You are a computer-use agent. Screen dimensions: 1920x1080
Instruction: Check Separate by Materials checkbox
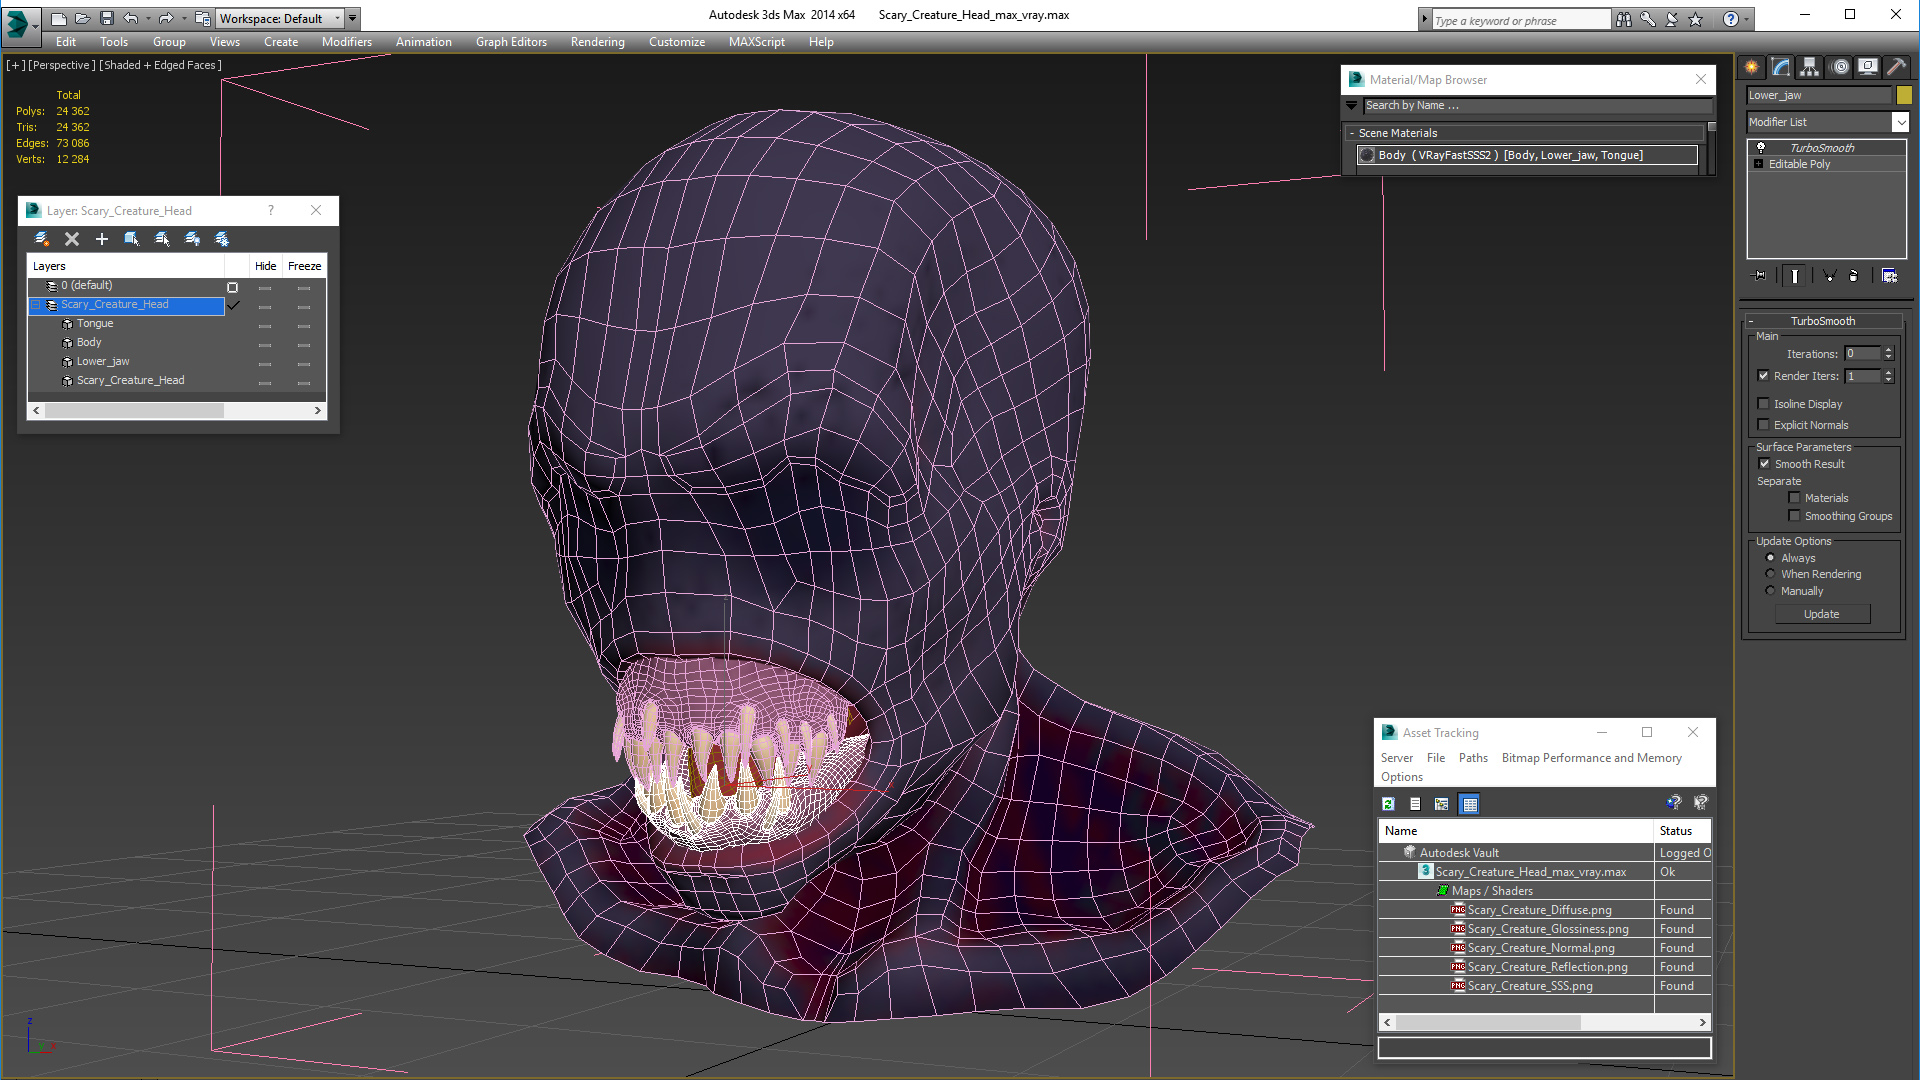point(1794,498)
